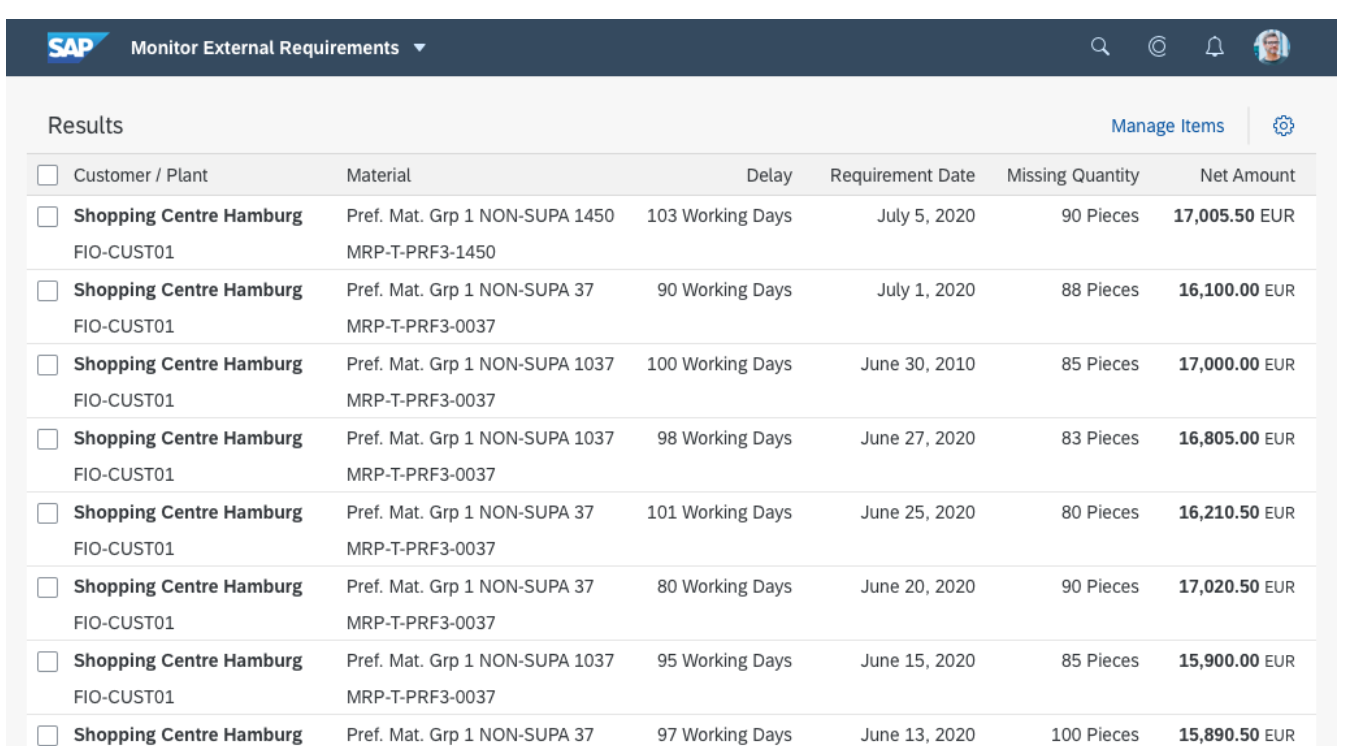Select checkbox for 16,210.50 EUR row
This screenshot has height=746, width=1352.
[47, 512]
